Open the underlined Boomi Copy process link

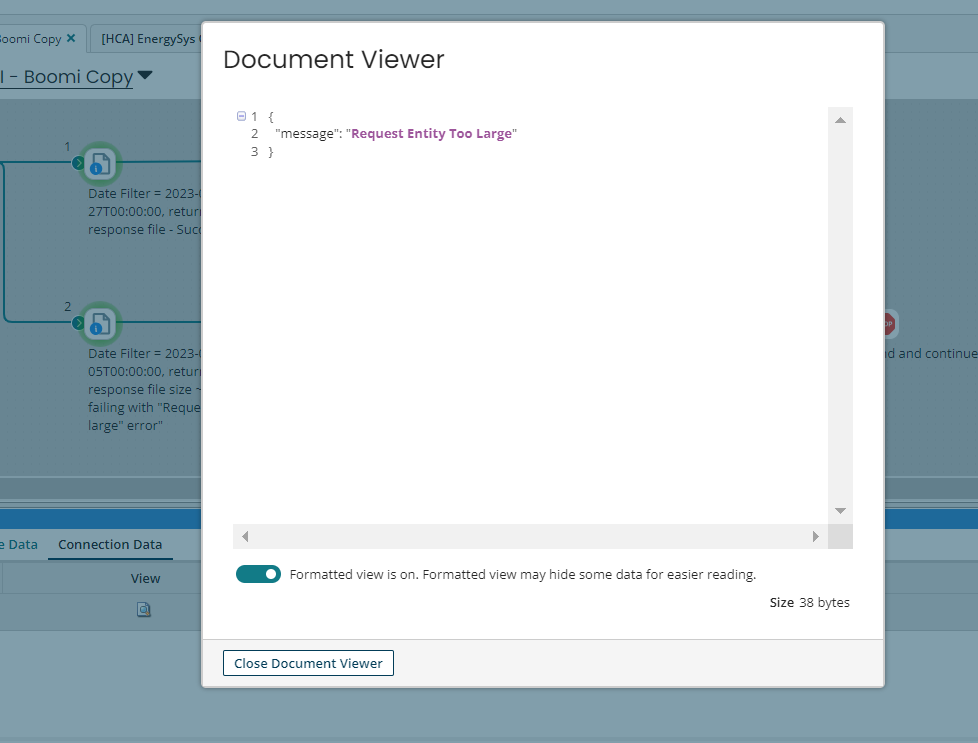[66, 76]
